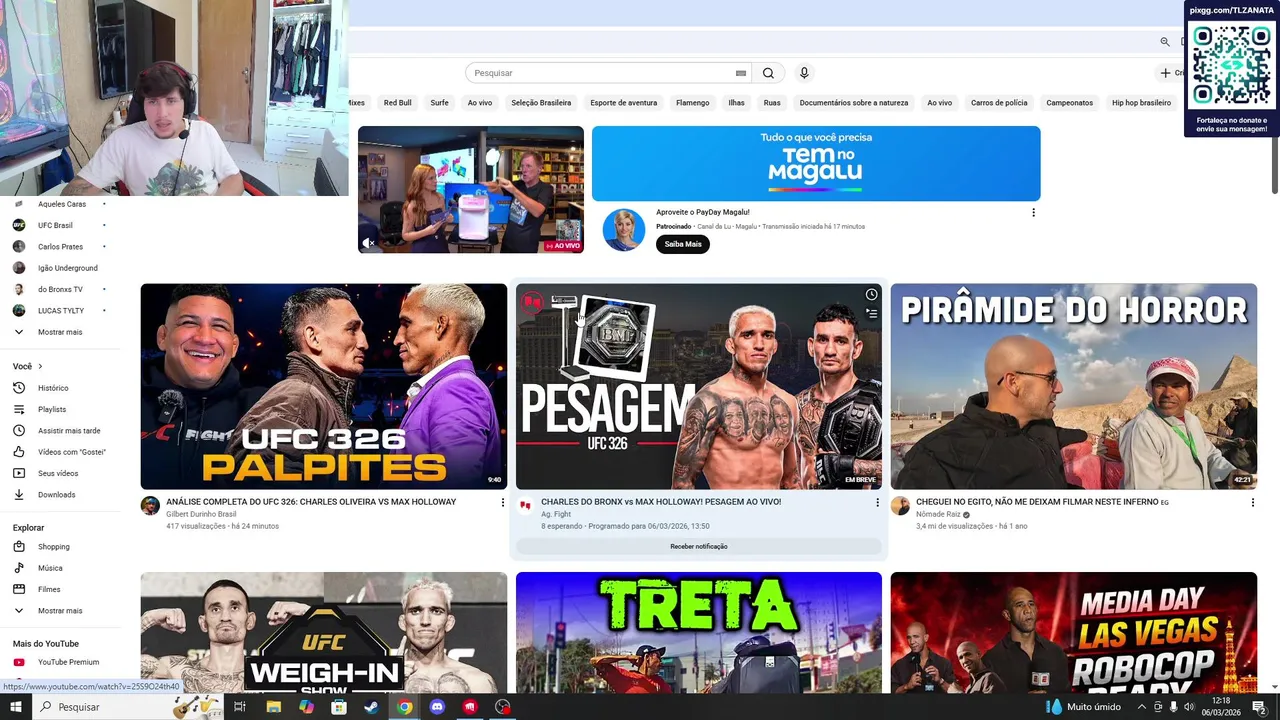This screenshot has width=1280, height=720.
Task: Open Ag. Fight channel link
Action: point(558,514)
